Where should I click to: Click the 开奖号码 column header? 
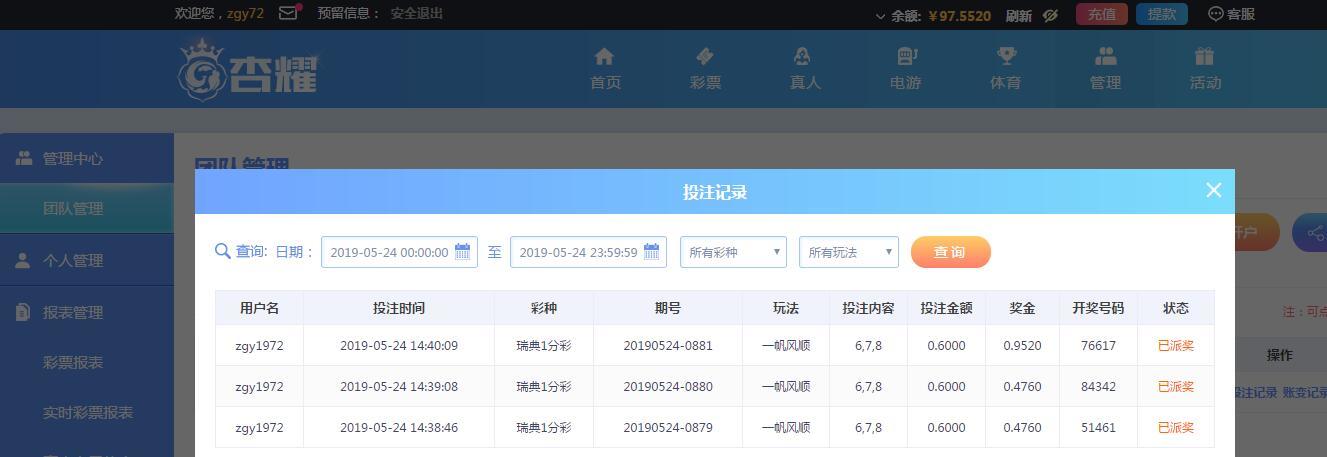coord(1098,308)
